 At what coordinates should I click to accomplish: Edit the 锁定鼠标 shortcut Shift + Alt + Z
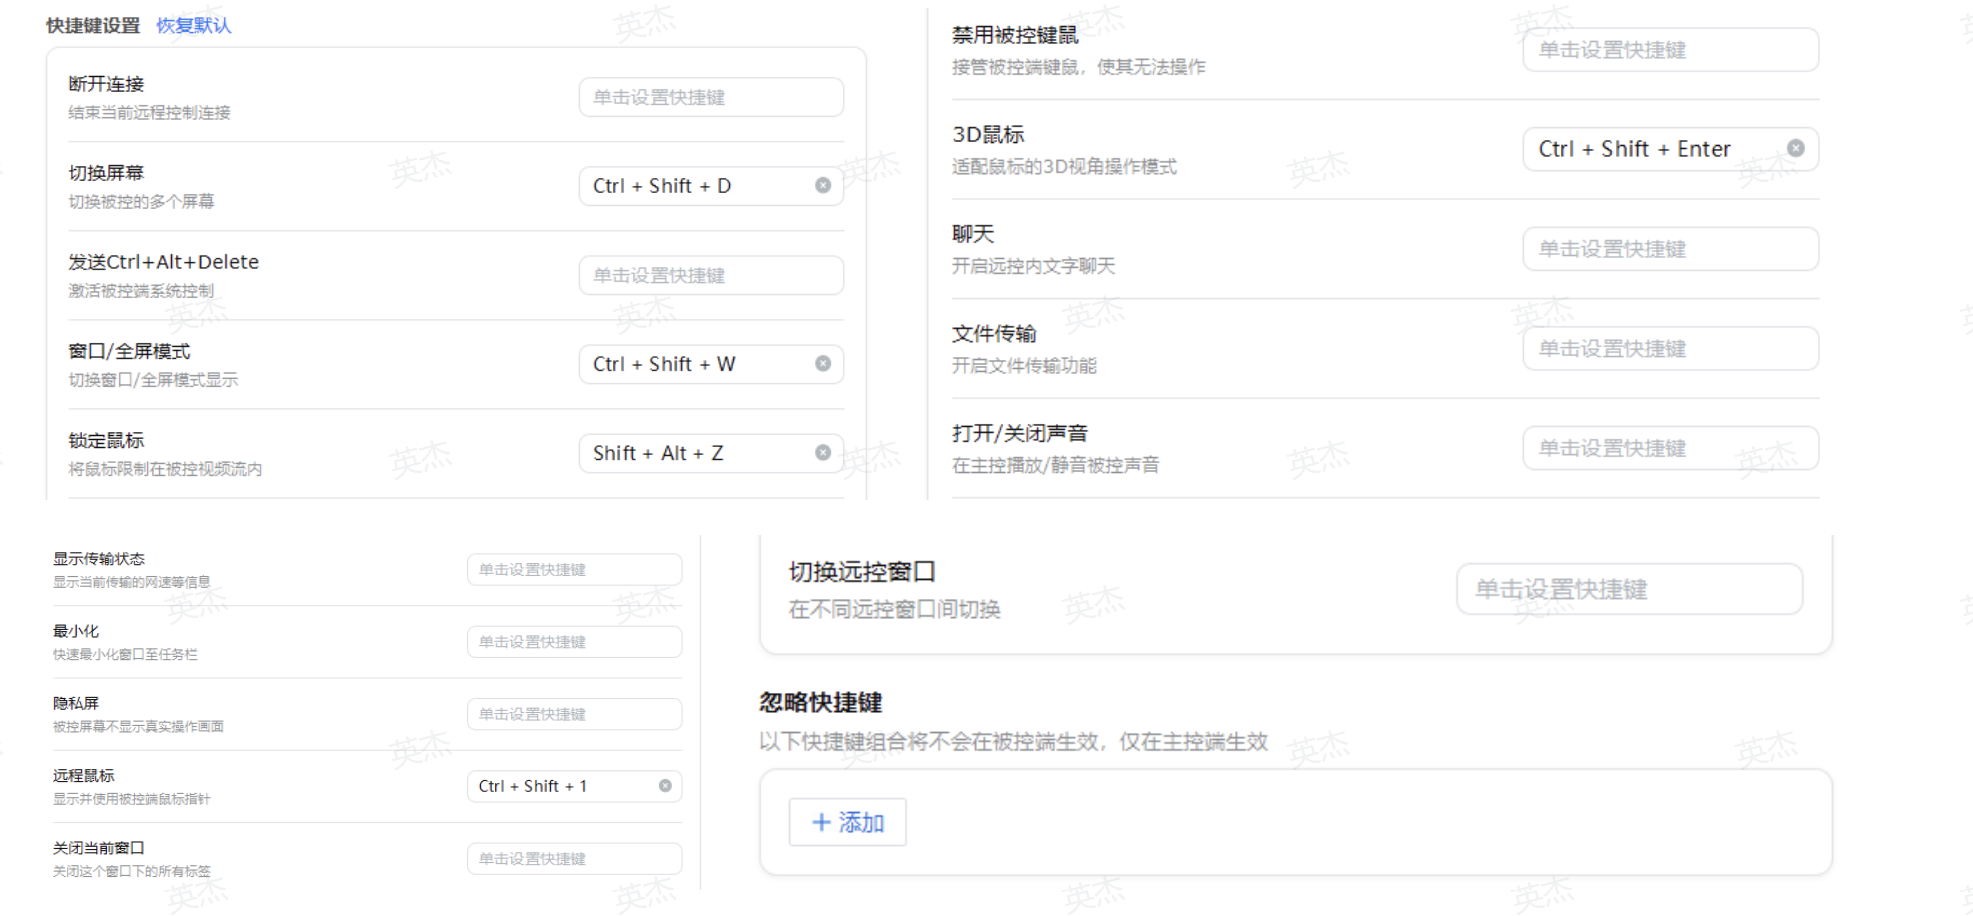[695, 453]
